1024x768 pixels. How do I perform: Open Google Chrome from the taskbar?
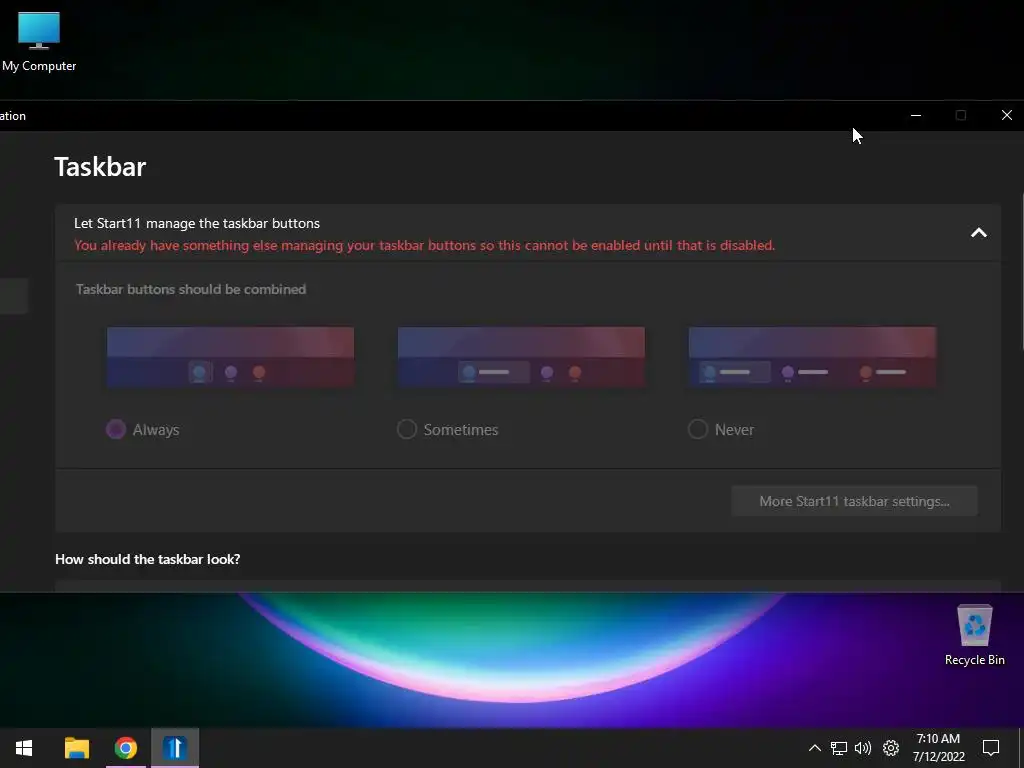(x=126, y=748)
